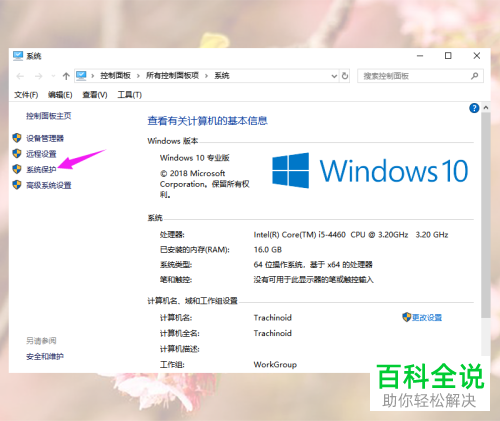Open the 查看(V) menu
Screen dimensions: 500x421
point(95,95)
